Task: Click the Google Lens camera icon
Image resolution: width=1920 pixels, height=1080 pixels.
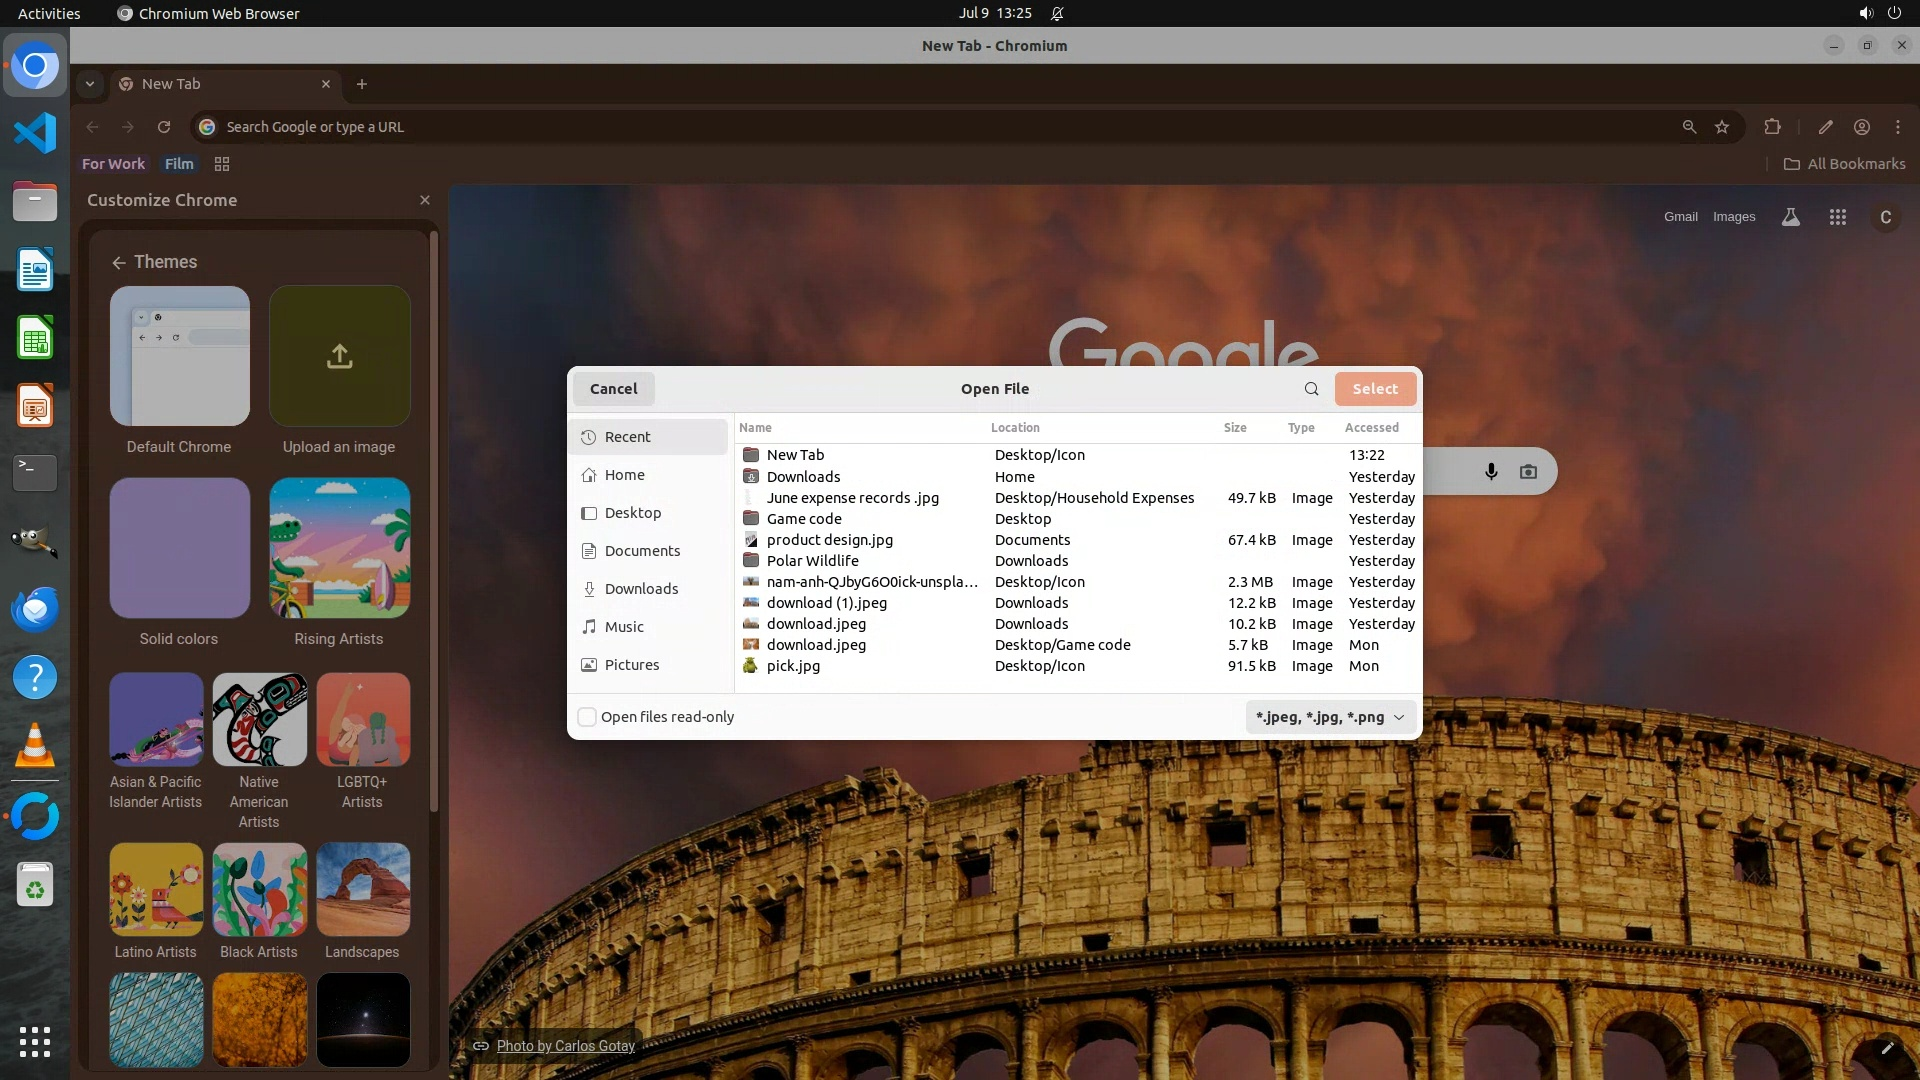Action: tap(1528, 471)
